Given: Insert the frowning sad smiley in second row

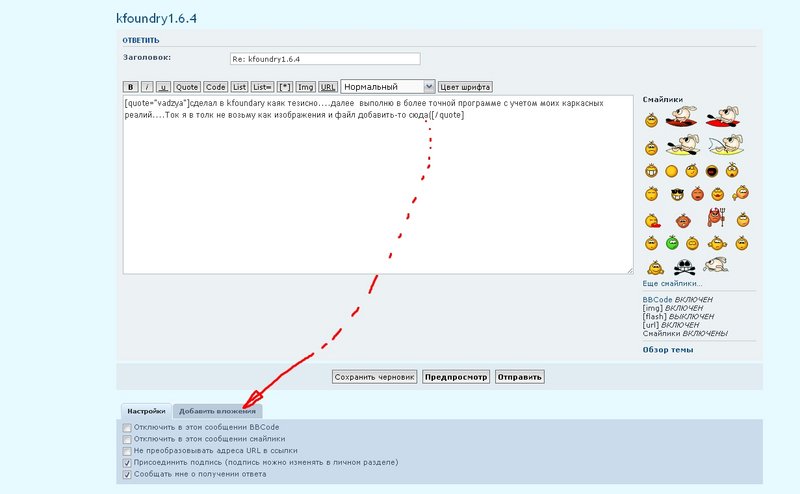Looking at the screenshot, I should 651,148.
